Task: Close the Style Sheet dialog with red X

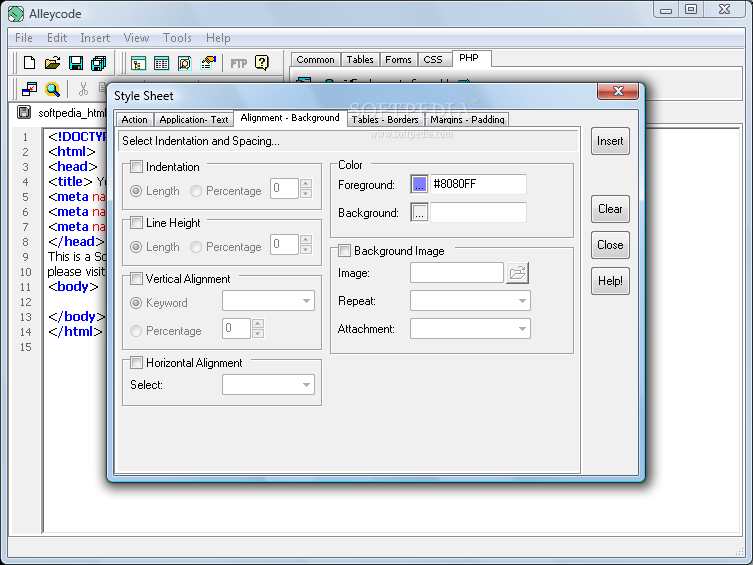Action: point(618,91)
